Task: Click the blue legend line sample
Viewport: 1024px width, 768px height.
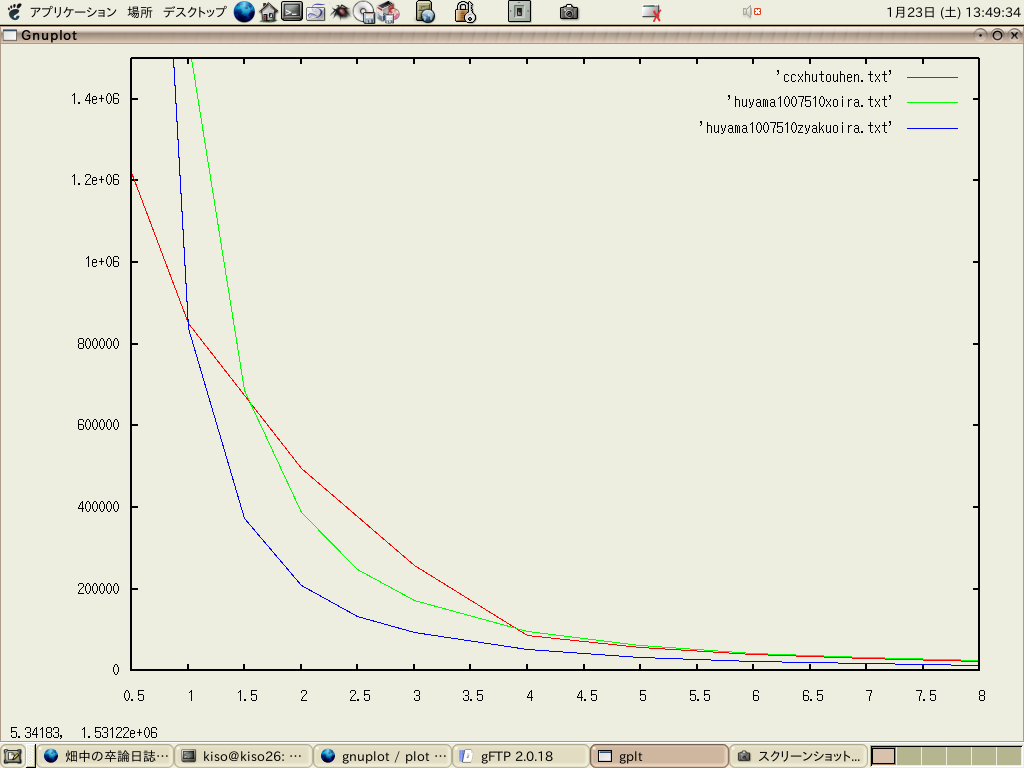Action: click(932, 129)
